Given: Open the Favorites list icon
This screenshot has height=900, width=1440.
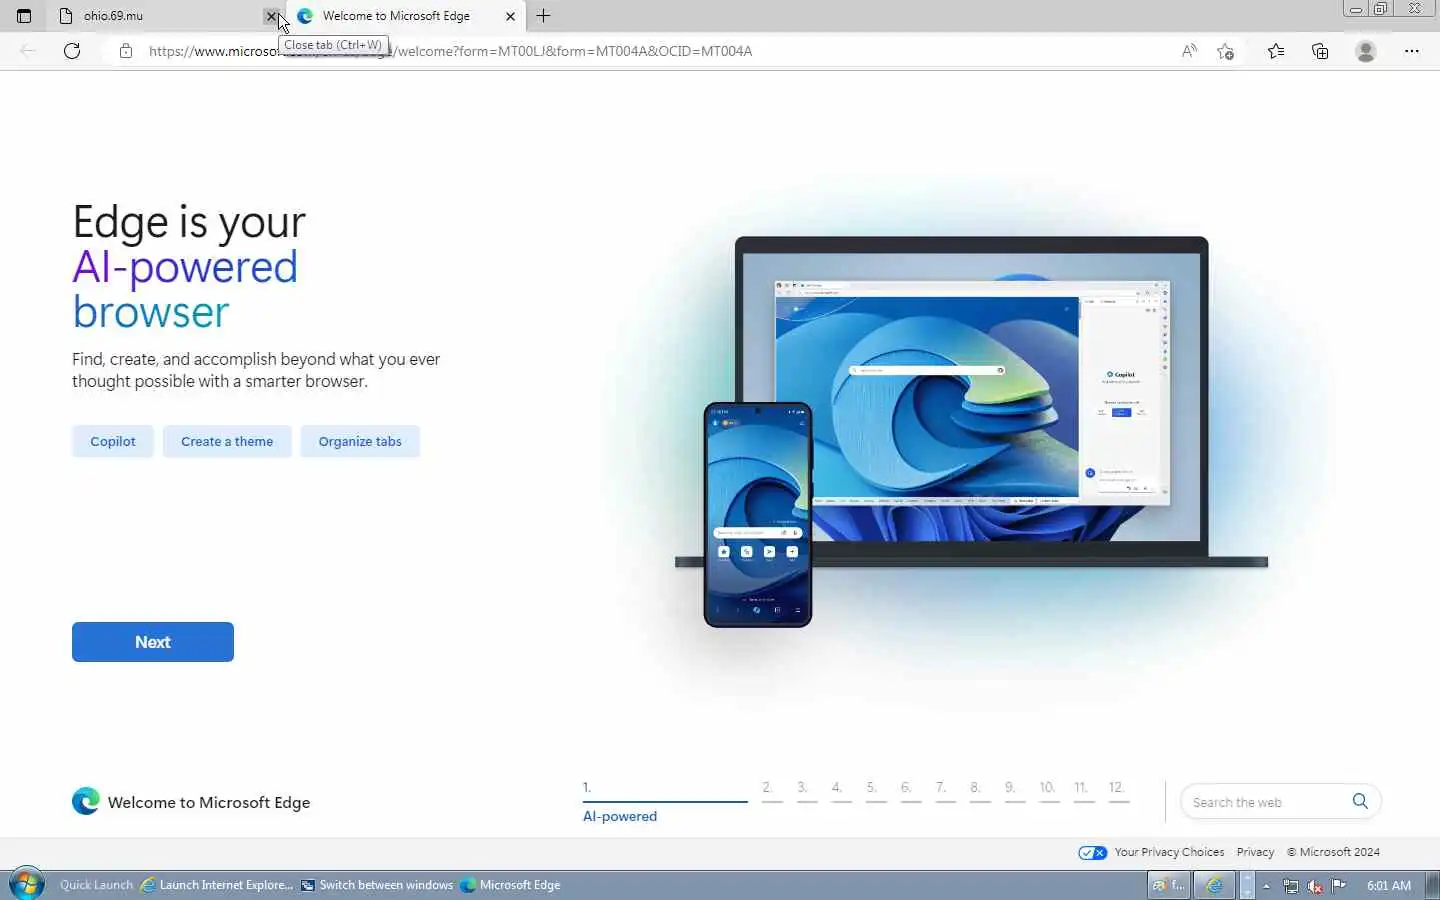Looking at the screenshot, I should pos(1276,51).
